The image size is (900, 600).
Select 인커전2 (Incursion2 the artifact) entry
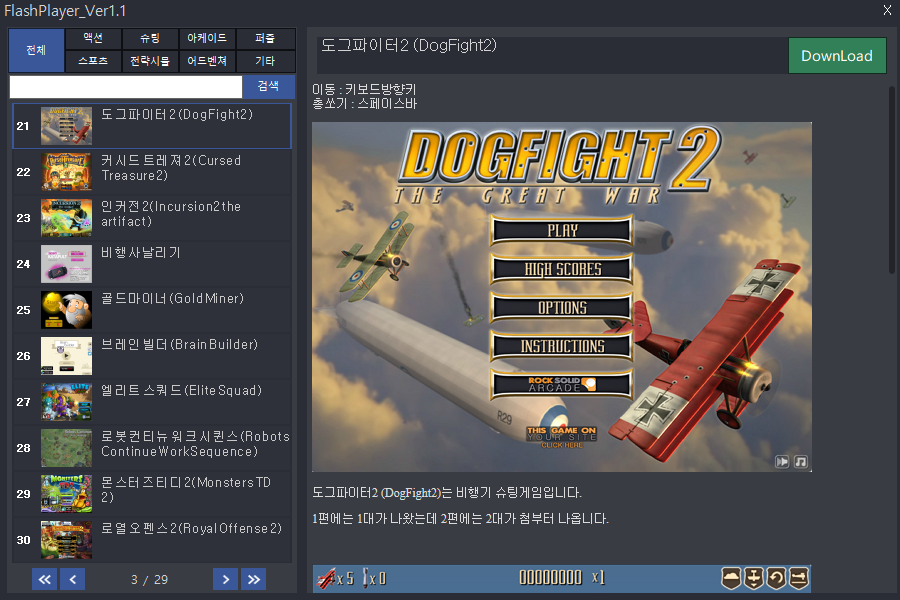(x=152, y=218)
